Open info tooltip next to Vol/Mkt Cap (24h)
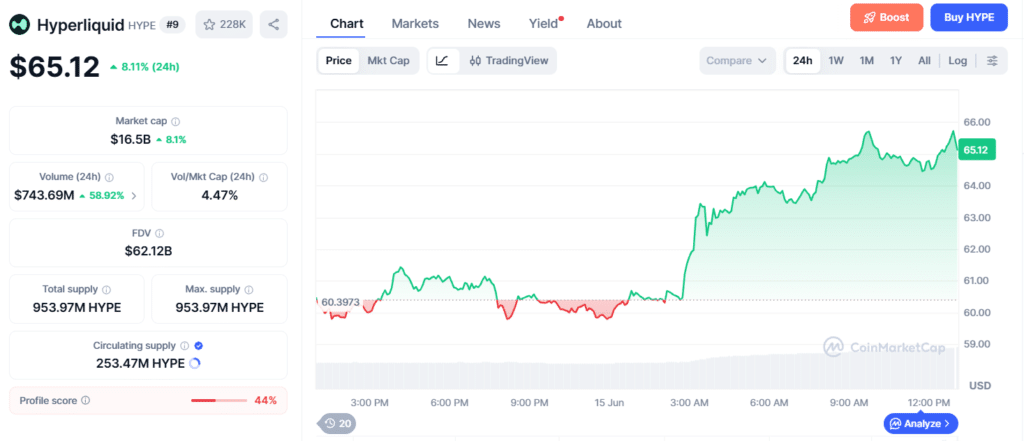The width and height of the screenshot is (1024, 441). (x=263, y=177)
